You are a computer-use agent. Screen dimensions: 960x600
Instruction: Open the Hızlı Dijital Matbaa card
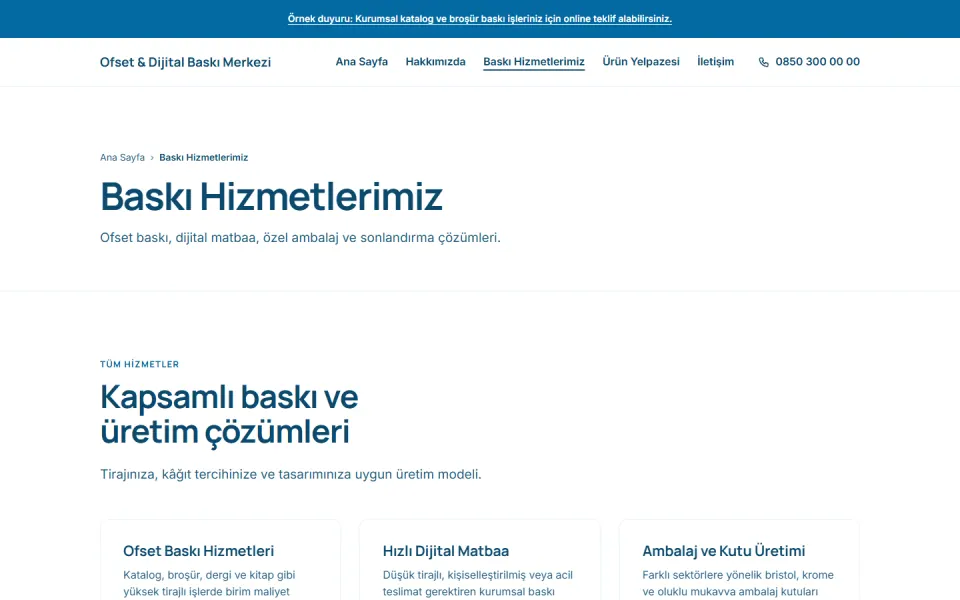480,560
